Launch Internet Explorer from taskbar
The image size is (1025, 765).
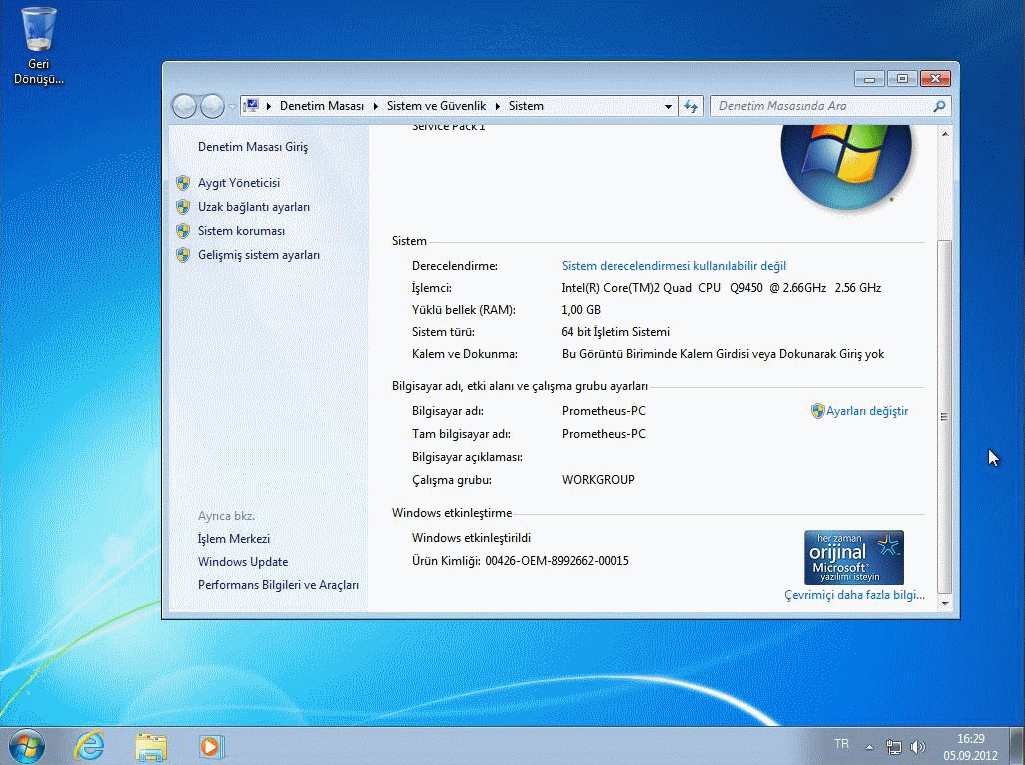coord(90,746)
